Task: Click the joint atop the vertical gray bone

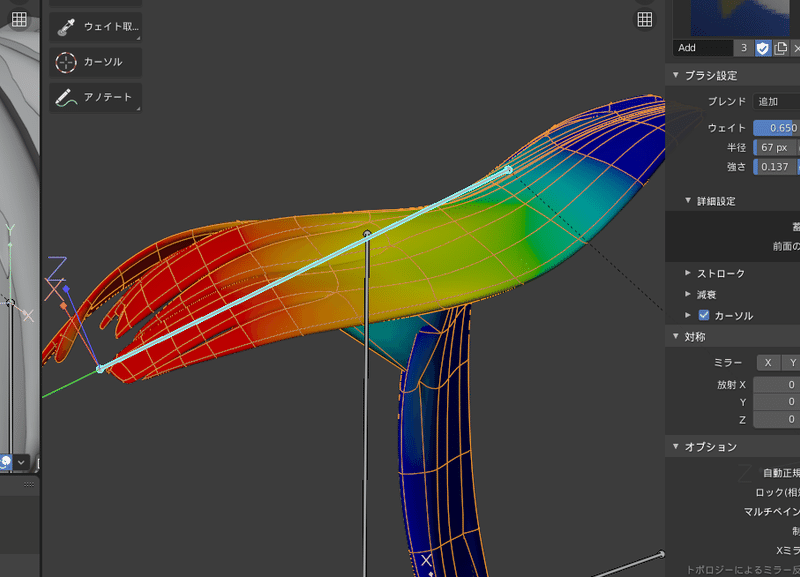Action: [x=367, y=234]
